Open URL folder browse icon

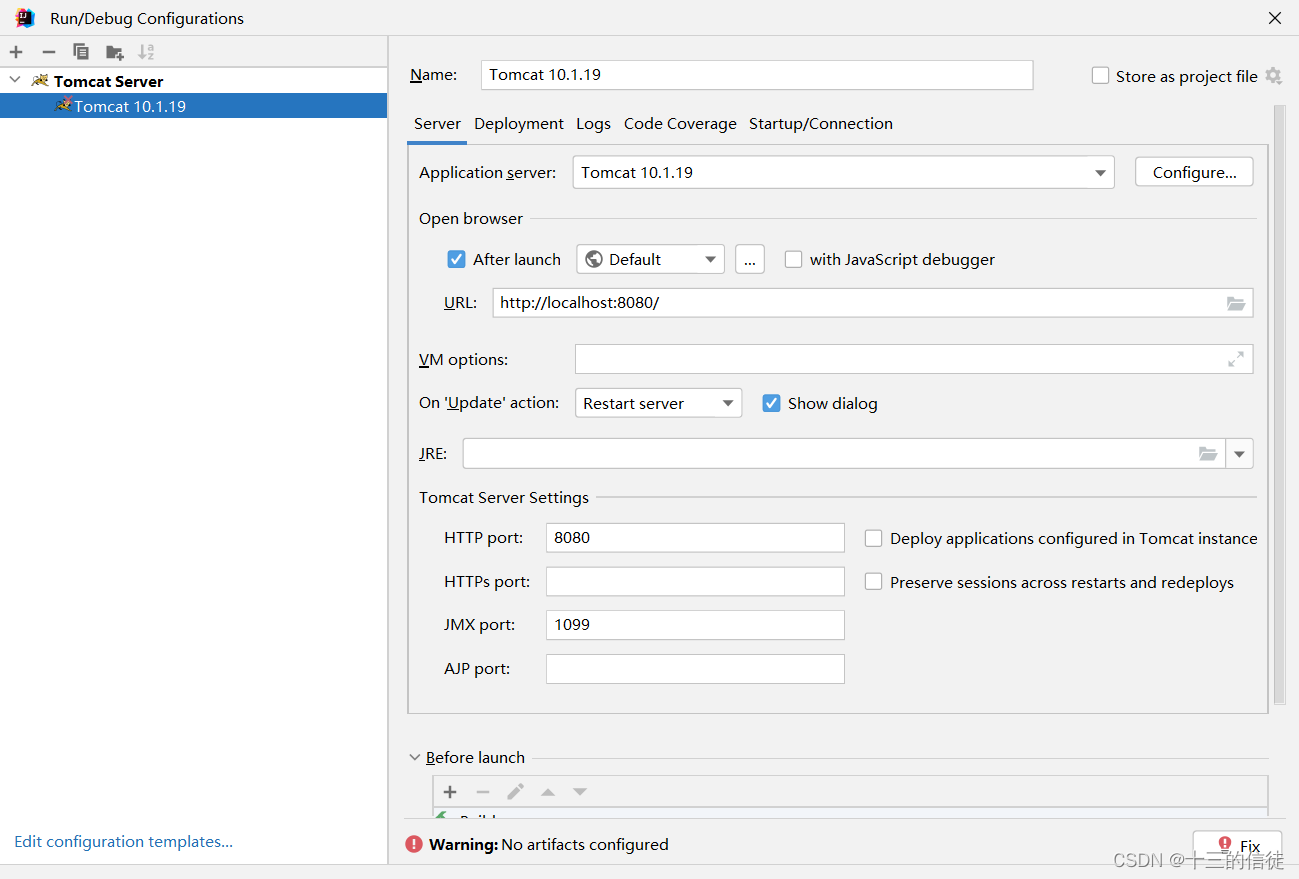1236,303
